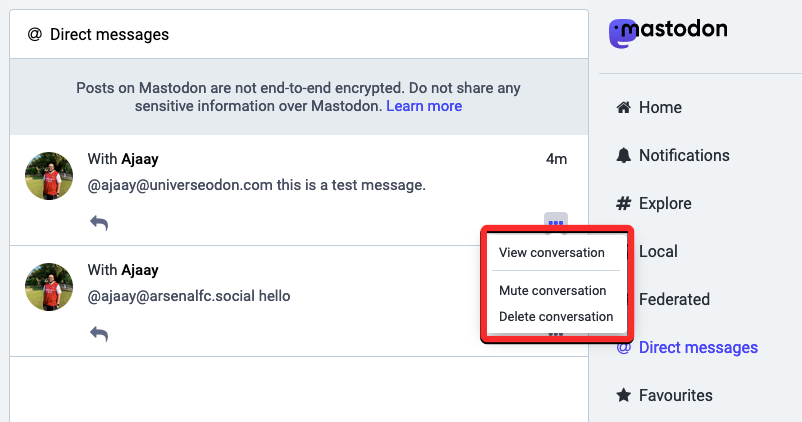The width and height of the screenshot is (802, 422).
Task: Choose Mute conversation in the dropdown
Action: click(553, 290)
